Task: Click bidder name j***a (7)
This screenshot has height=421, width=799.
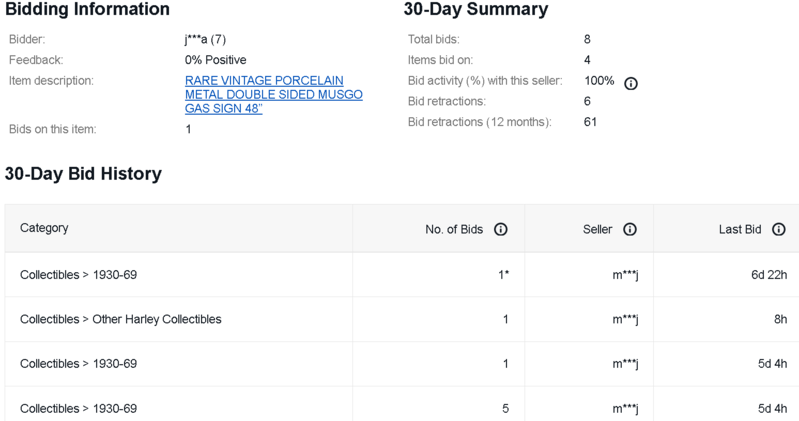Action: point(205,39)
